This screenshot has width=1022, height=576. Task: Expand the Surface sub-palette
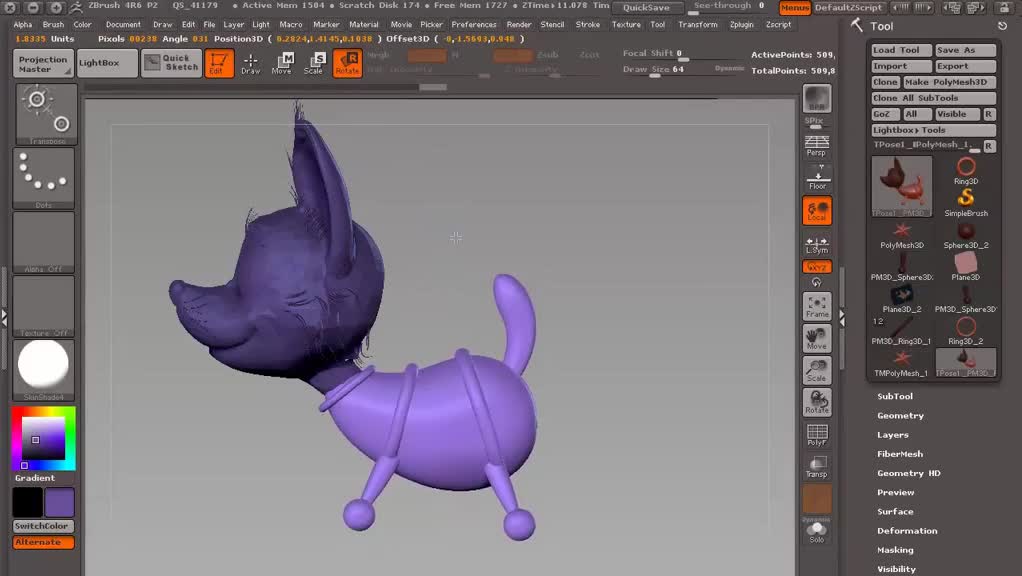[x=895, y=511]
